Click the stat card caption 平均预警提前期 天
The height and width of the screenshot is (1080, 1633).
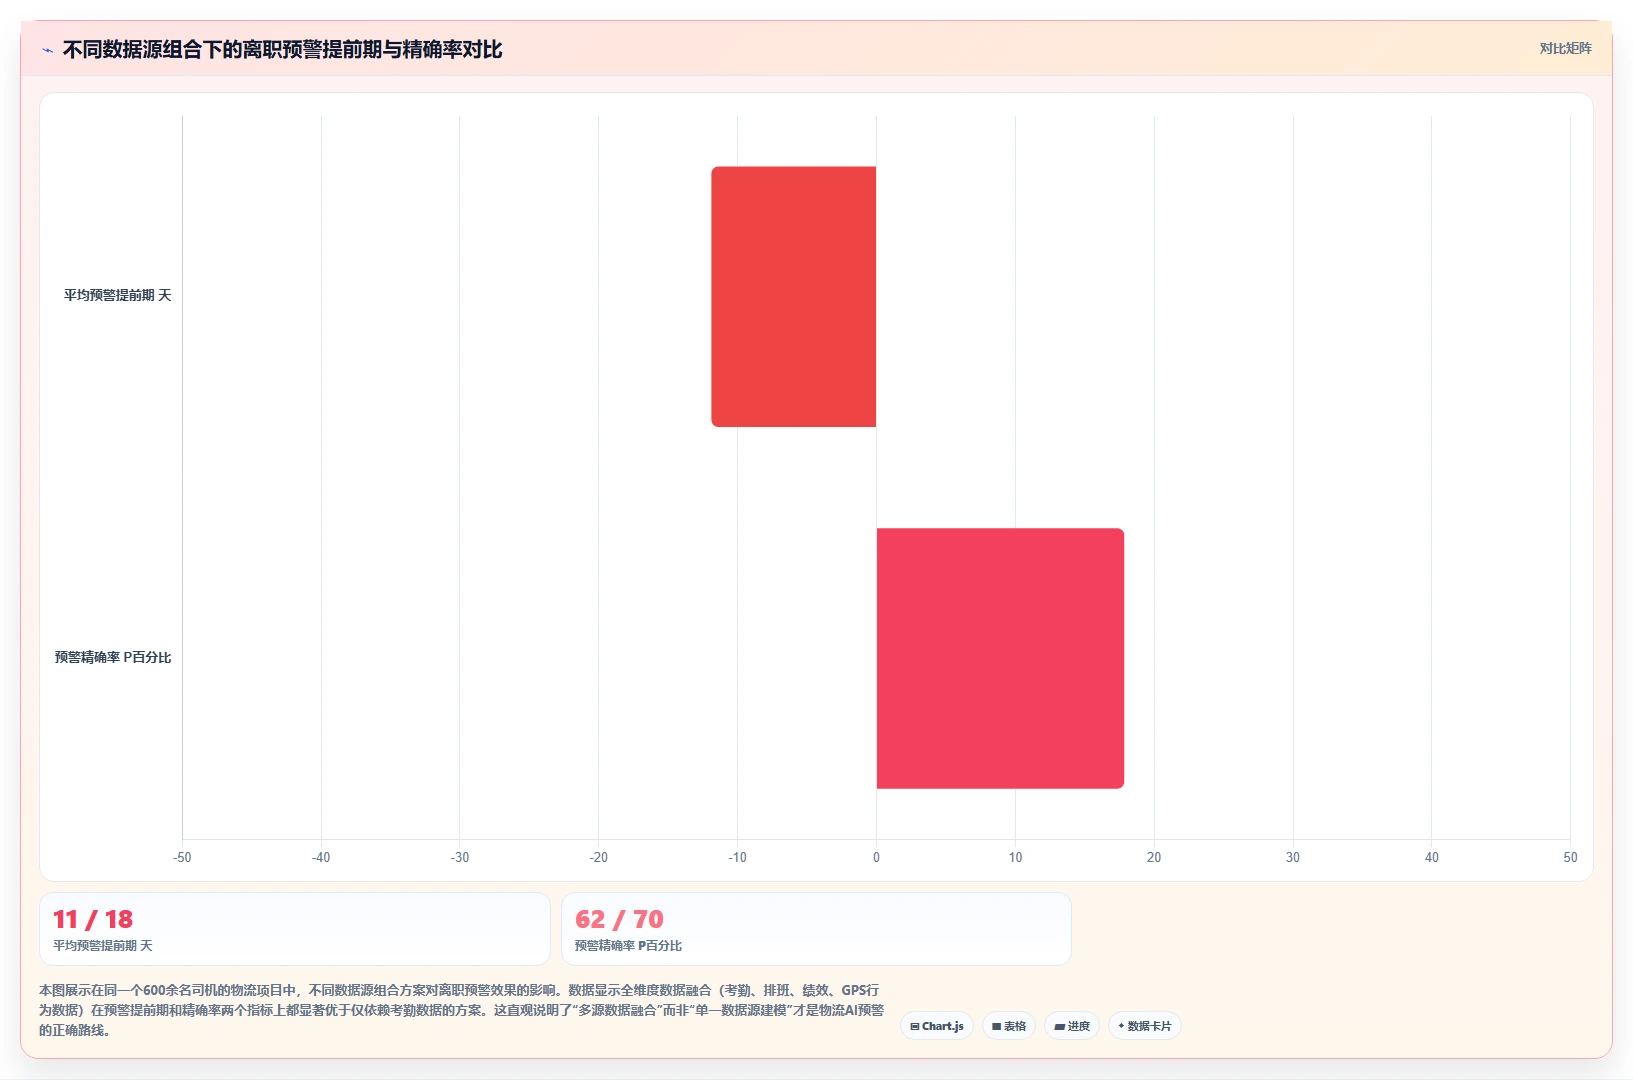point(103,945)
